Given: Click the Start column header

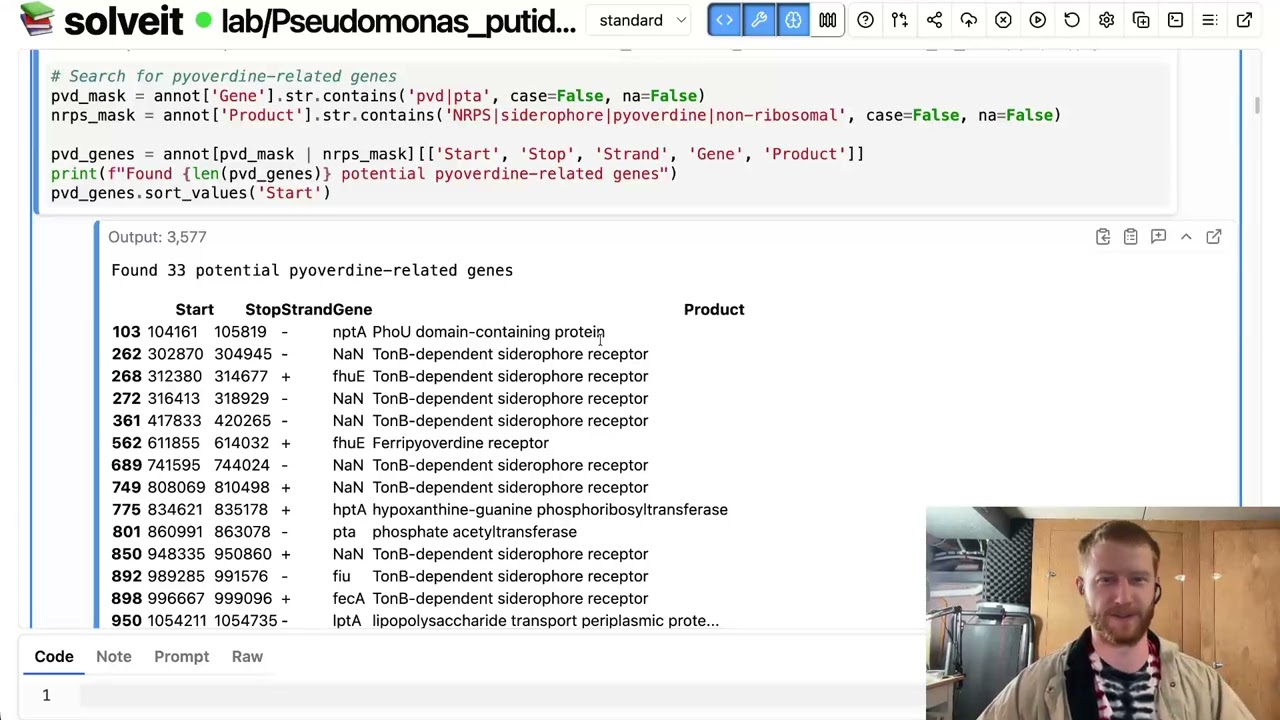Looking at the screenshot, I should (194, 309).
